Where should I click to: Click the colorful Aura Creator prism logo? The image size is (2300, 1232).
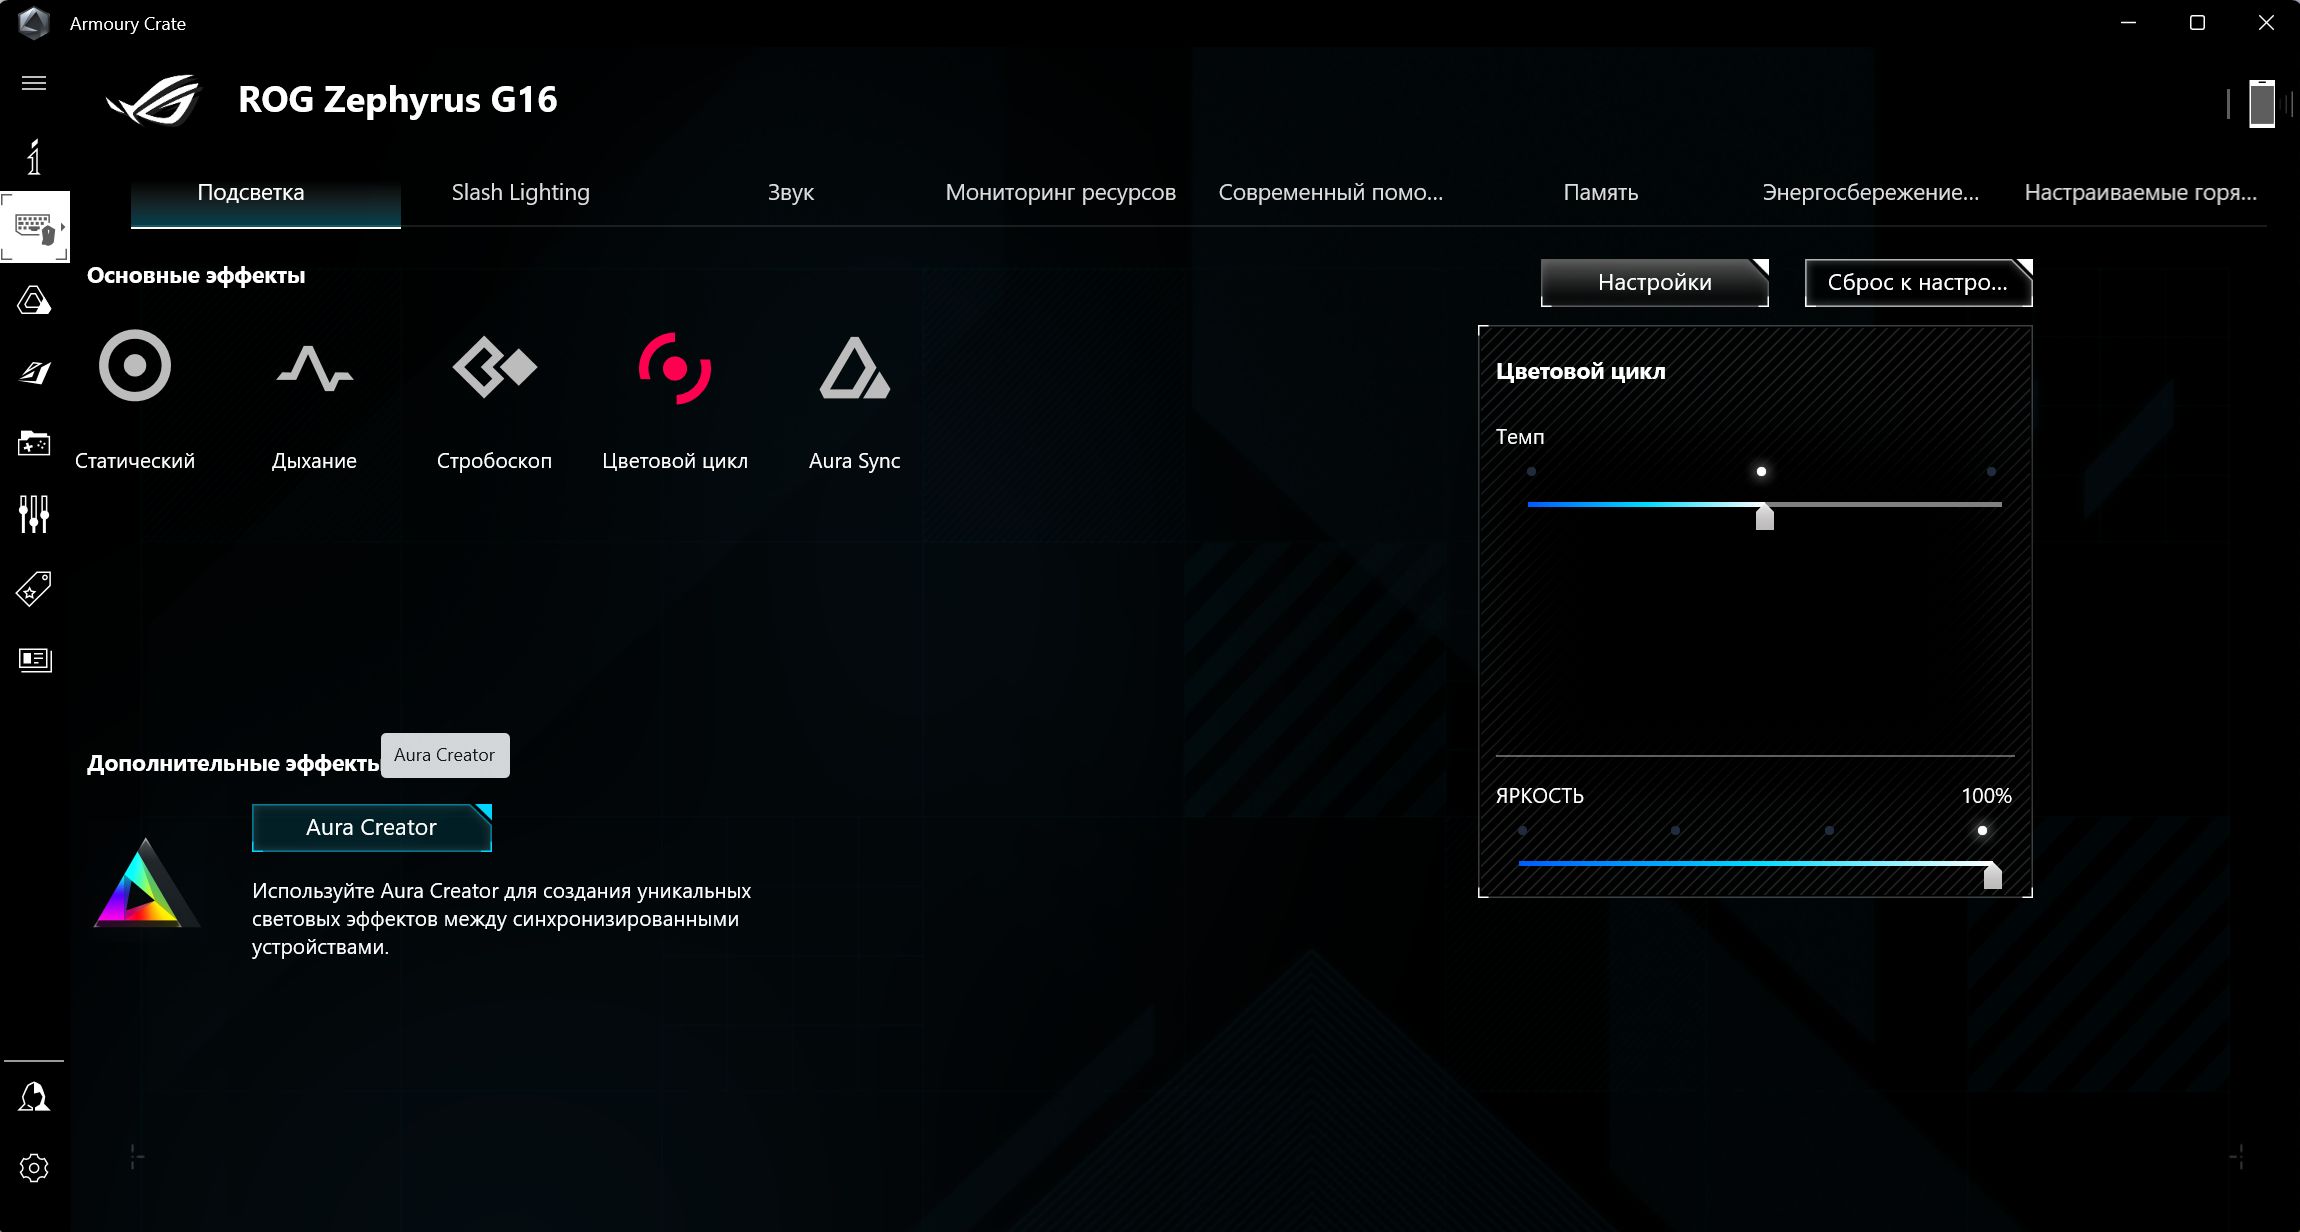pyautogui.click(x=146, y=883)
